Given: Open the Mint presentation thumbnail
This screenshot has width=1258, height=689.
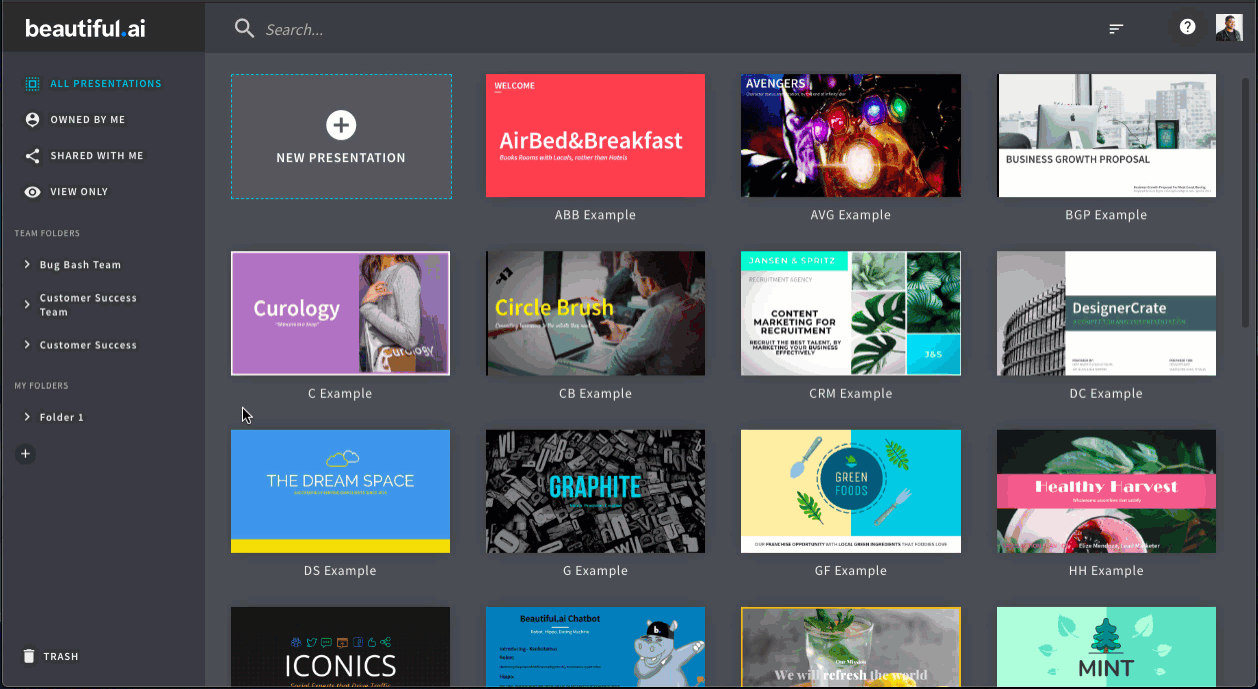Looking at the screenshot, I should pyautogui.click(x=1106, y=646).
